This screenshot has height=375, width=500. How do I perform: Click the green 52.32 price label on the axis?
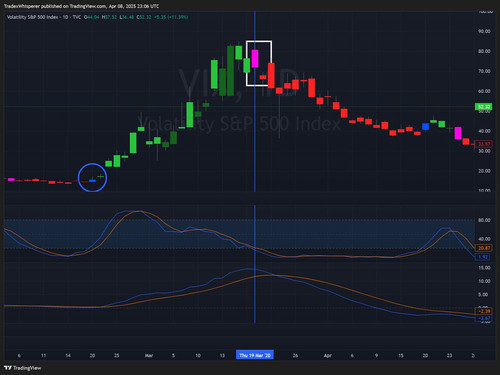click(x=483, y=107)
